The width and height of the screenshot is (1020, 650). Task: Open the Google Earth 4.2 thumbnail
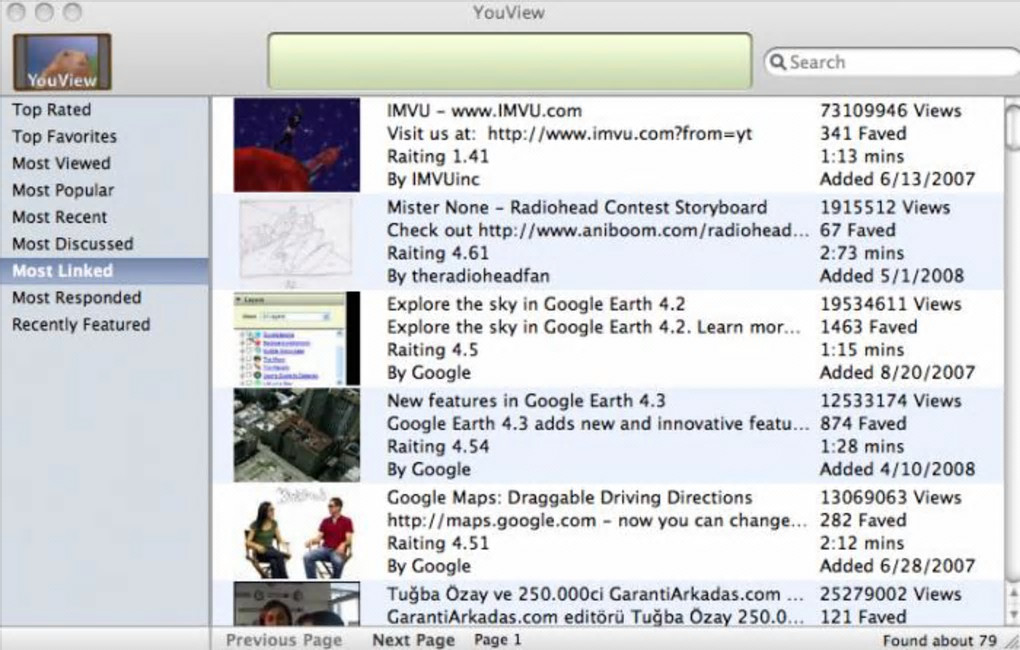point(297,338)
